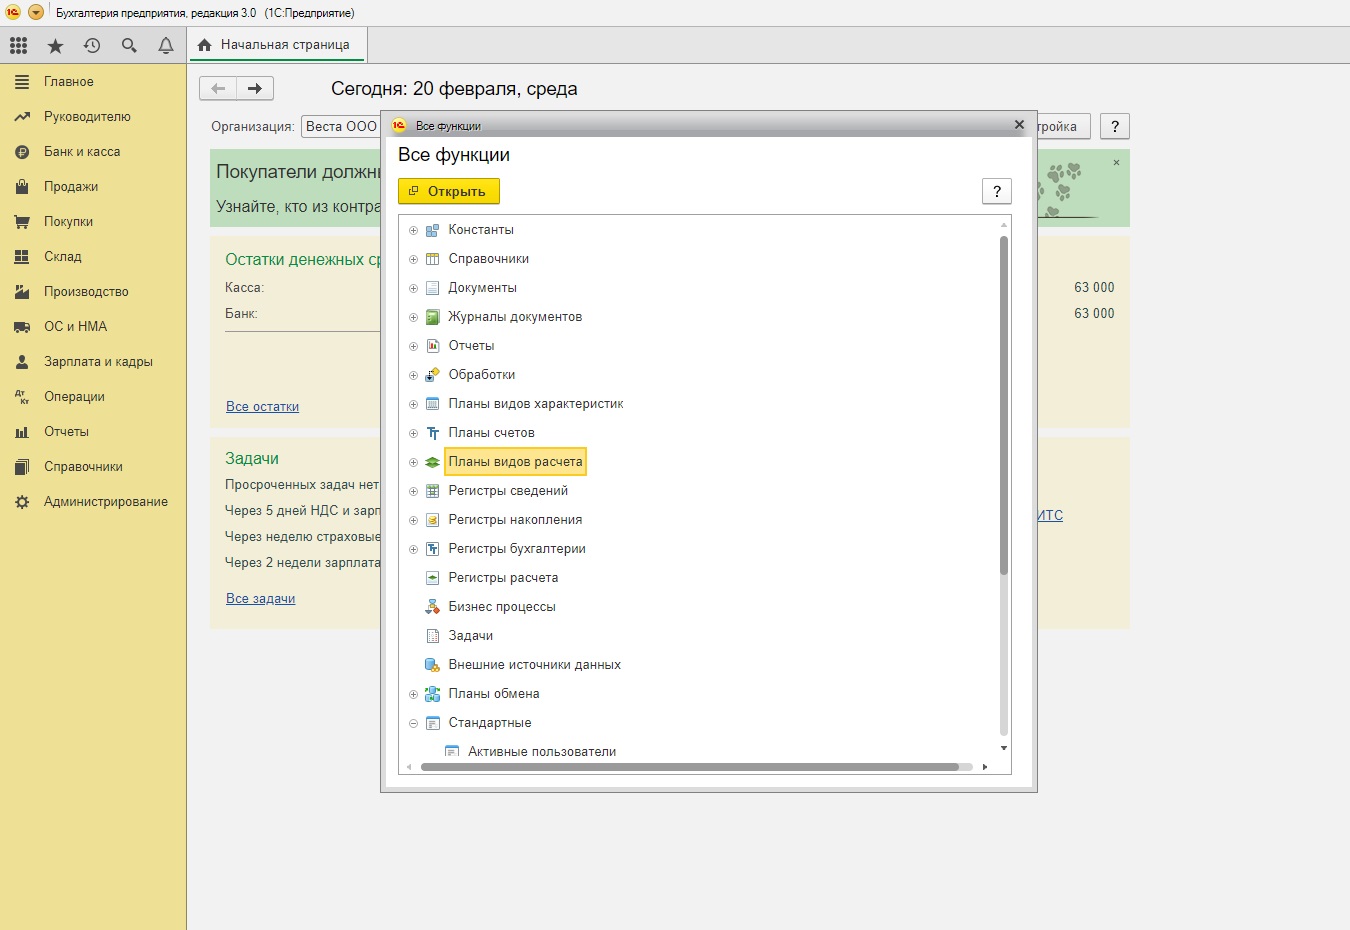Image resolution: width=1350 pixels, height=930 pixels.
Task: Collapse the Стандартные tree node
Action: click(x=413, y=723)
